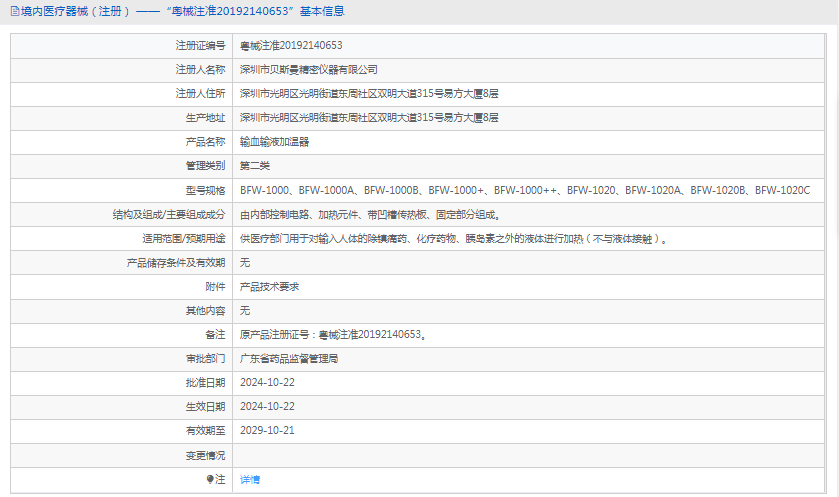Screen dimensions: 839x497
Task: Click the 注册人住所 label
Action: [200, 94]
